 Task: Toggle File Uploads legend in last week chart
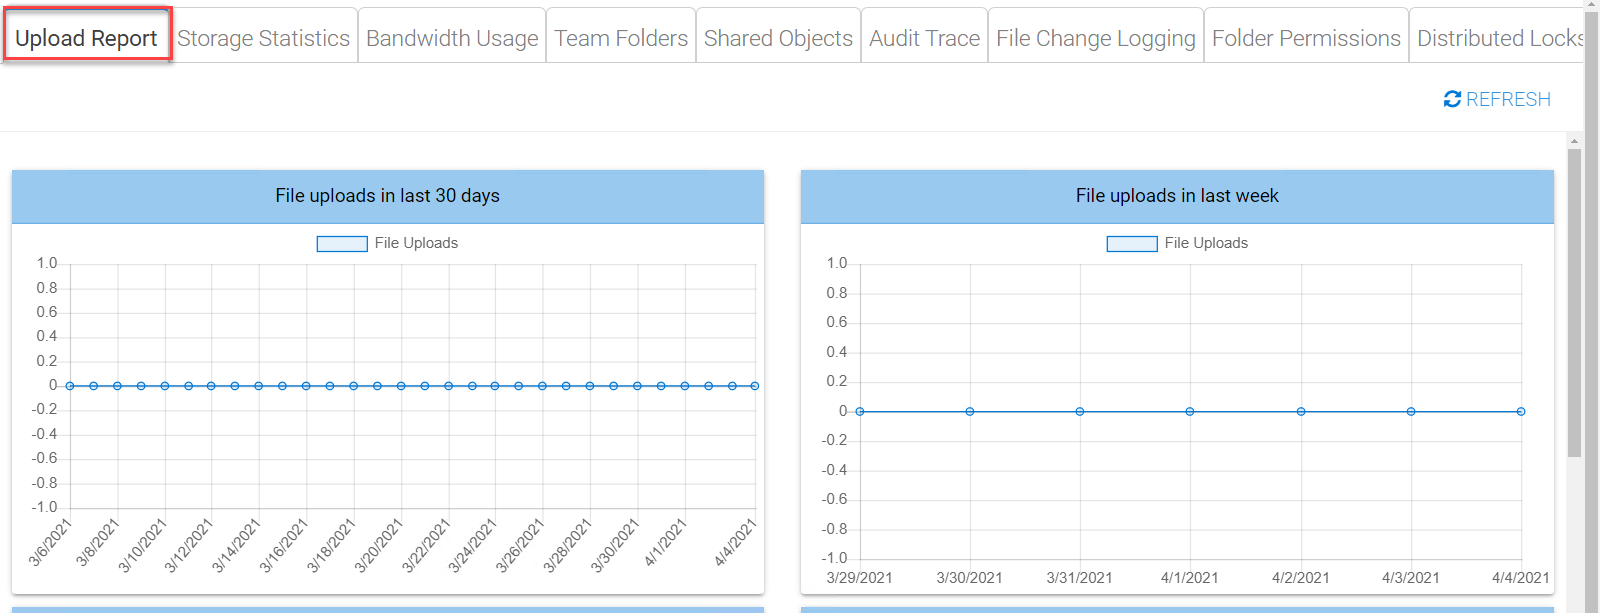(x=1132, y=243)
